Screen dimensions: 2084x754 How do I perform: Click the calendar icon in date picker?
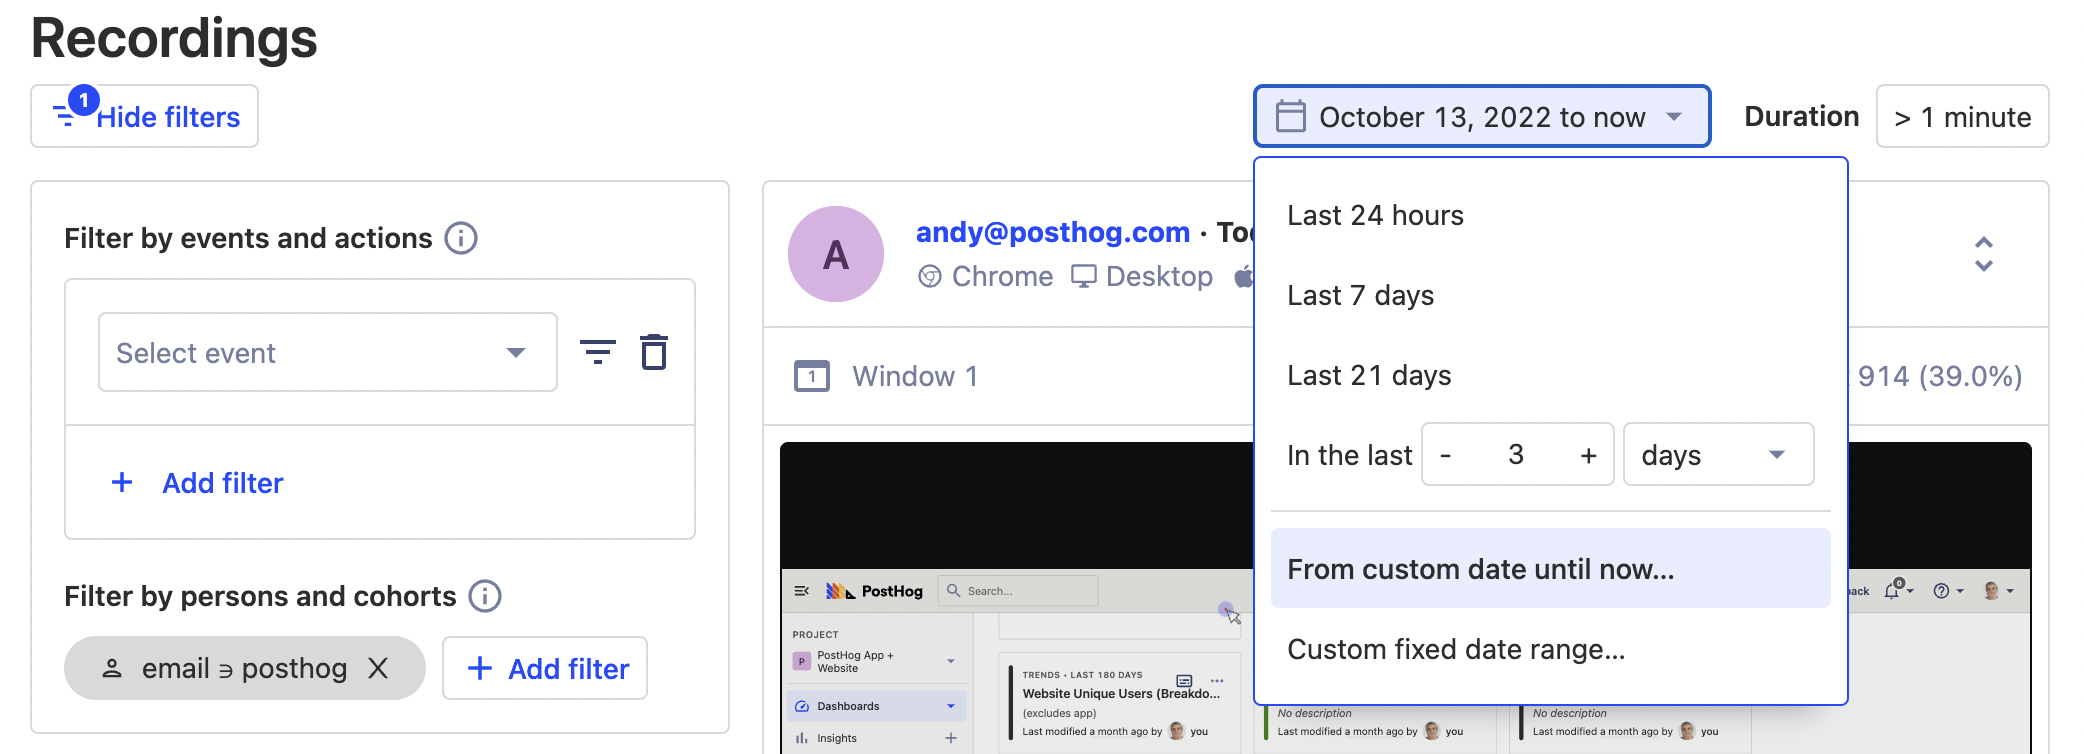[1291, 116]
